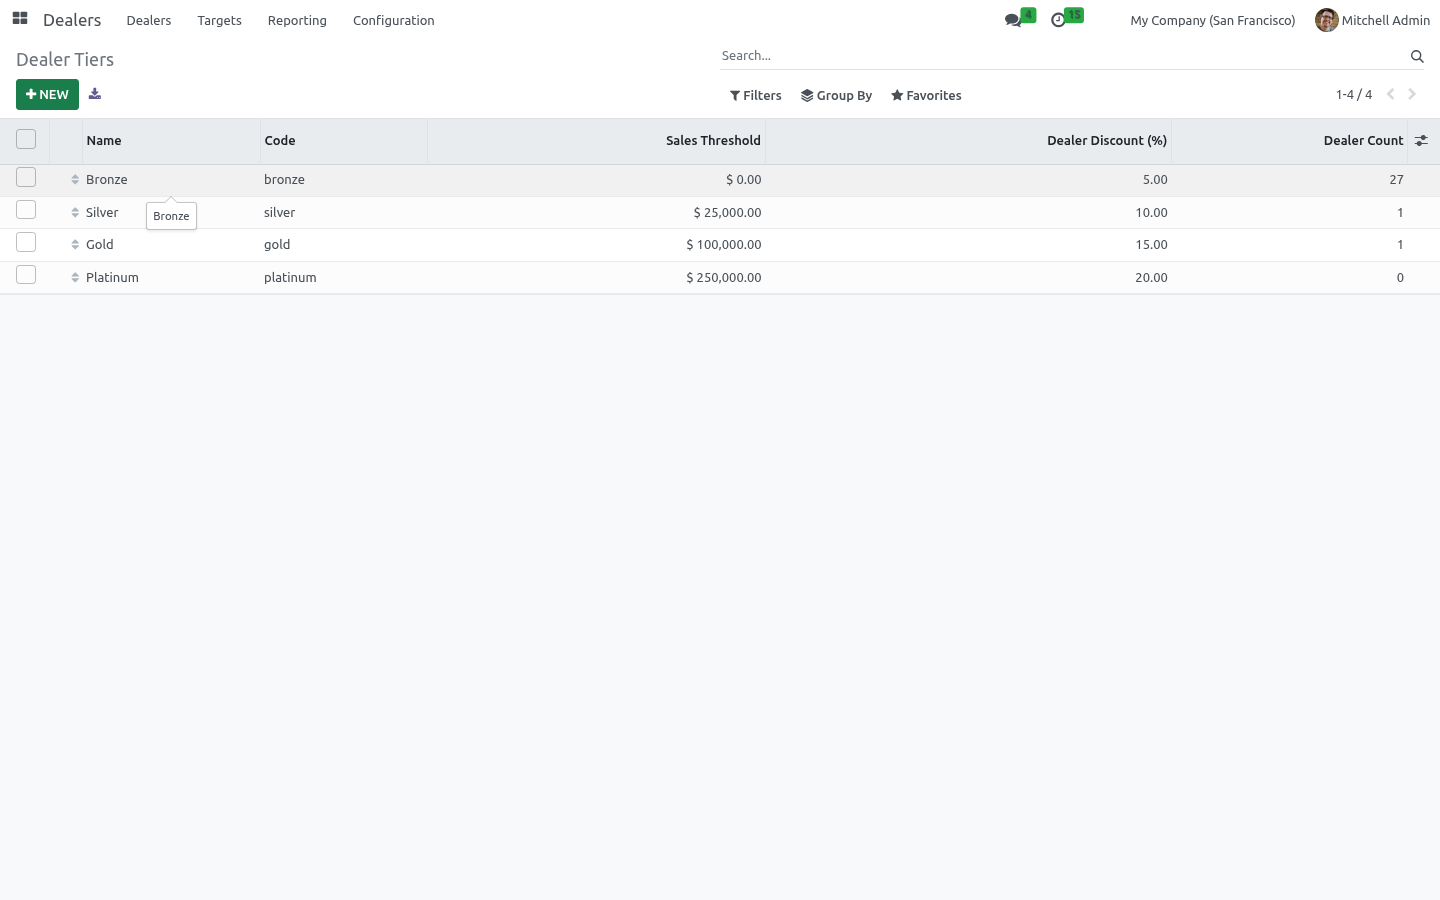The height and width of the screenshot is (900, 1440).
Task: Sort by the Name column header
Action: click(171, 141)
